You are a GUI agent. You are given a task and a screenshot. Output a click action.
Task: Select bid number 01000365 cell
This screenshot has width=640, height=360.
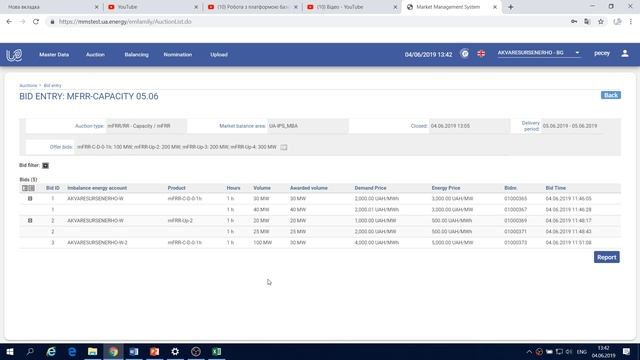coord(516,198)
